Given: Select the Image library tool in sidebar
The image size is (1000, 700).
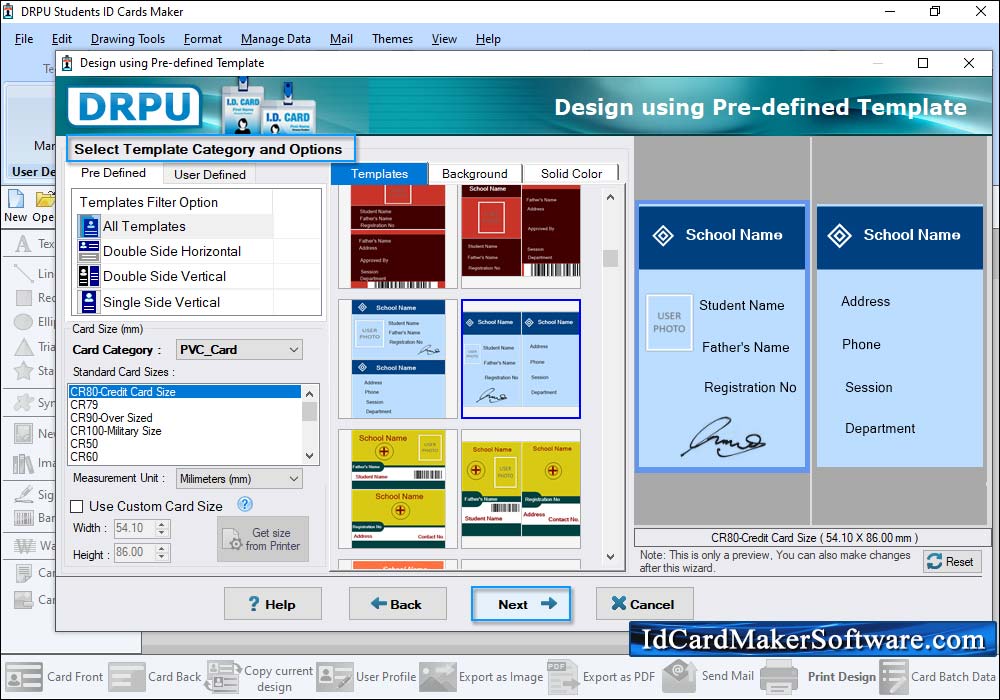Looking at the screenshot, I should tap(24, 463).
